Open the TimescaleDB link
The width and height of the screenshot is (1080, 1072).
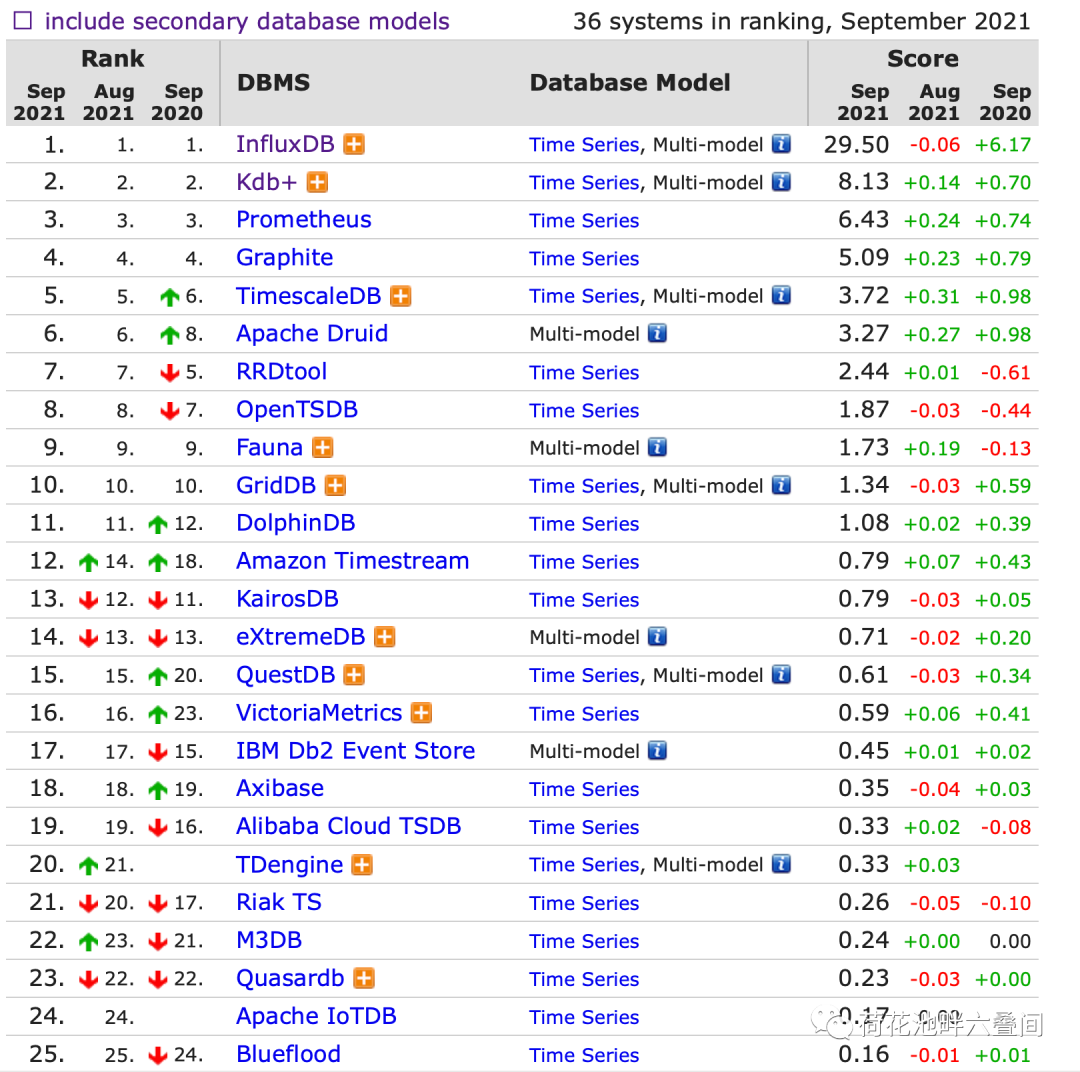[x=309, y=296]
